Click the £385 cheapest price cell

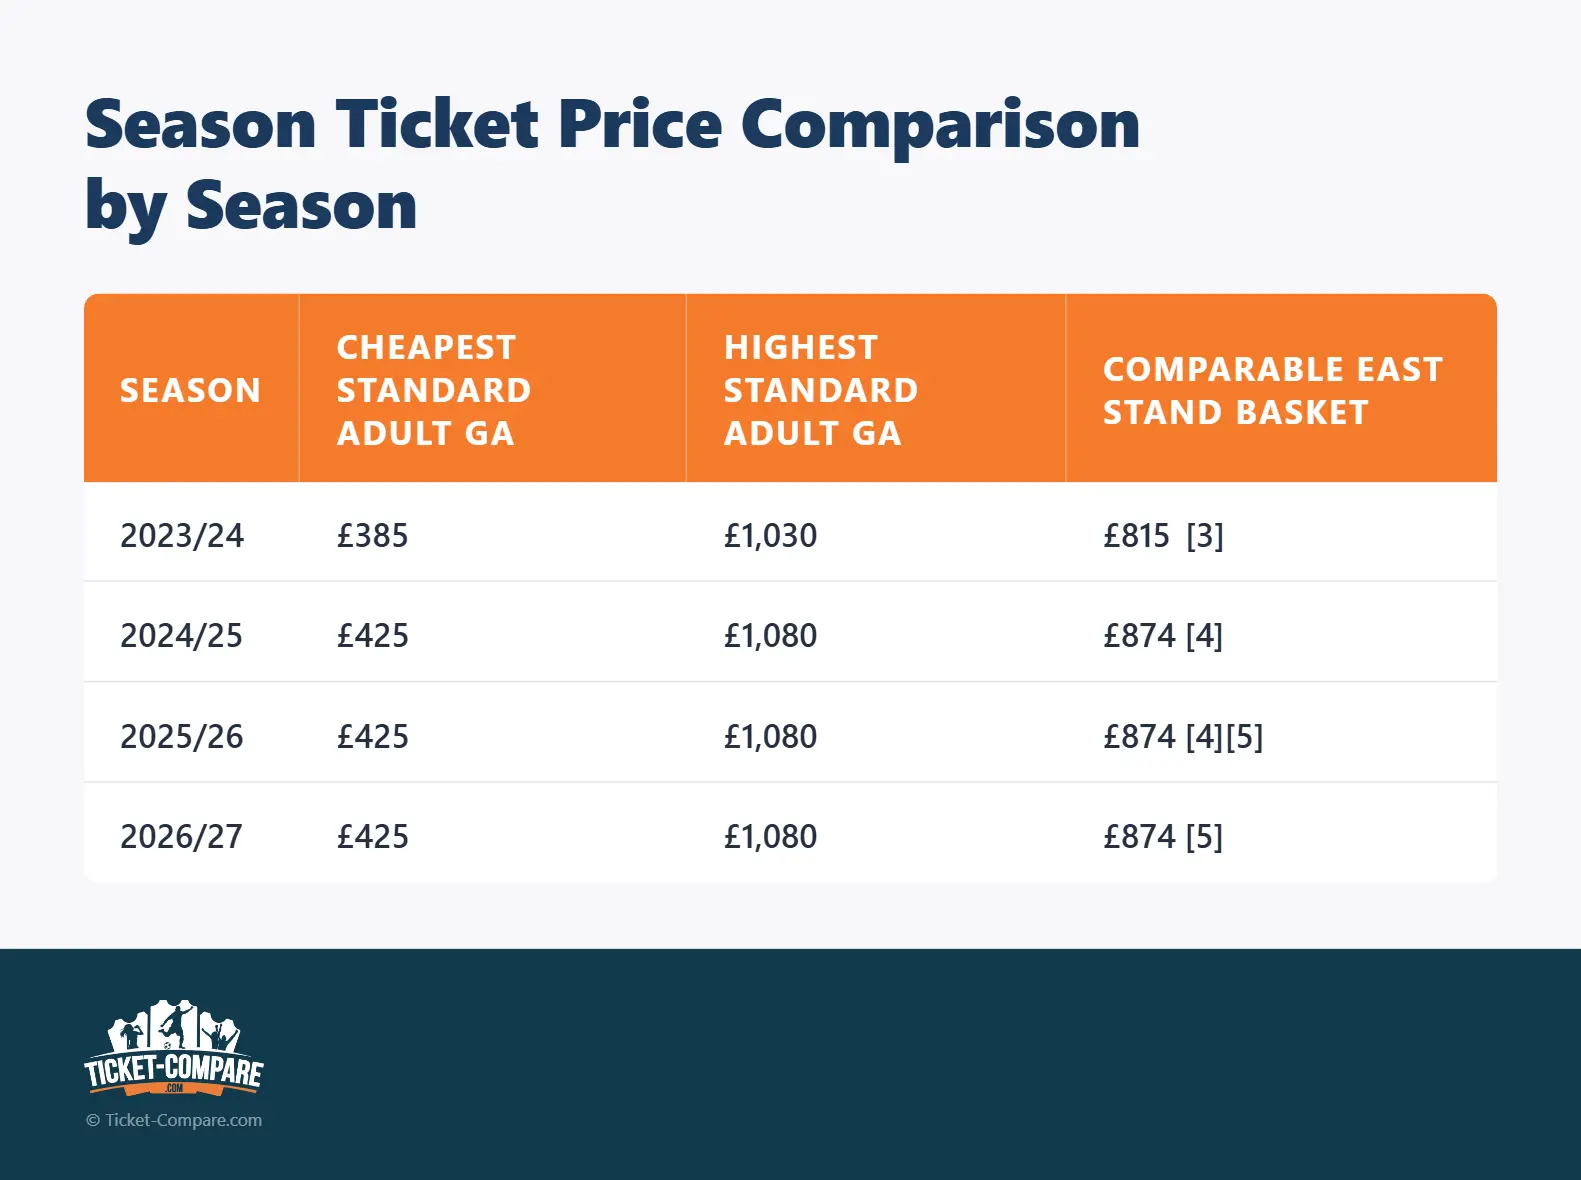372,536
